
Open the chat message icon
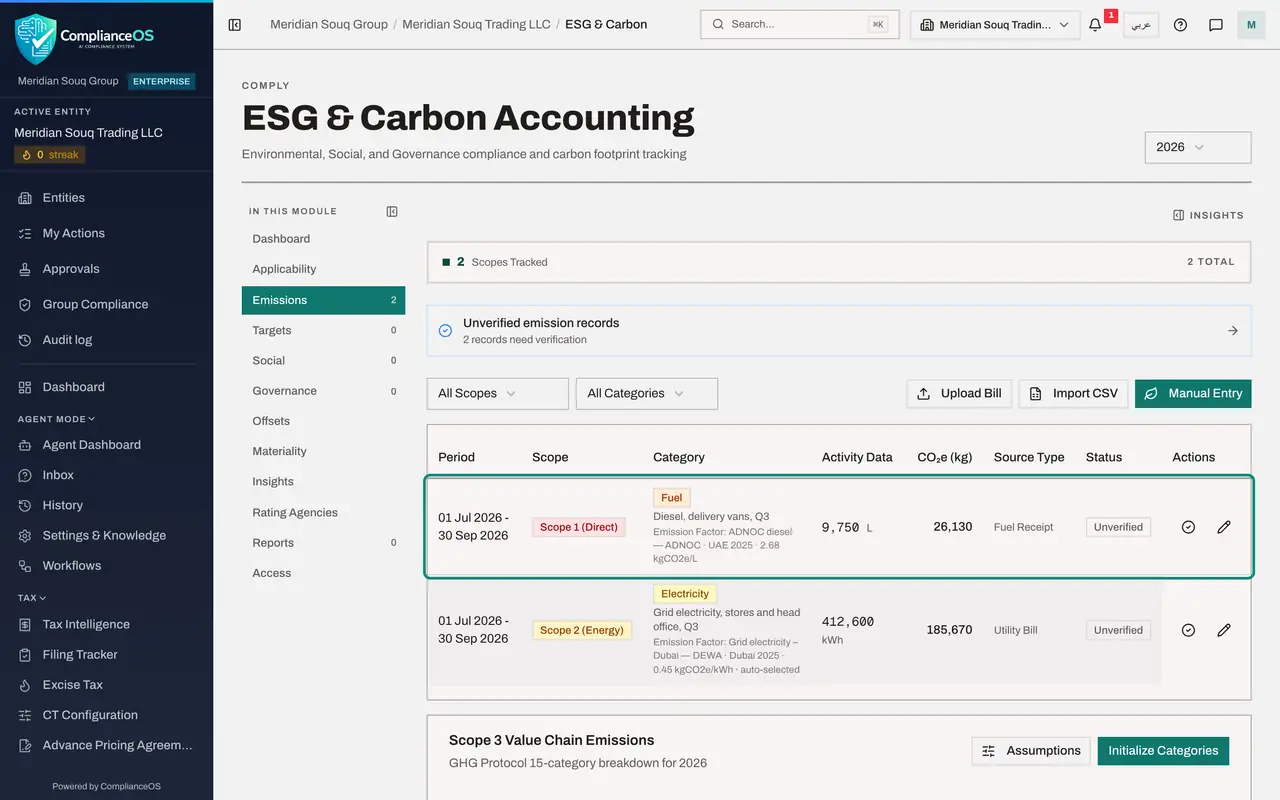click(1216, 25)
